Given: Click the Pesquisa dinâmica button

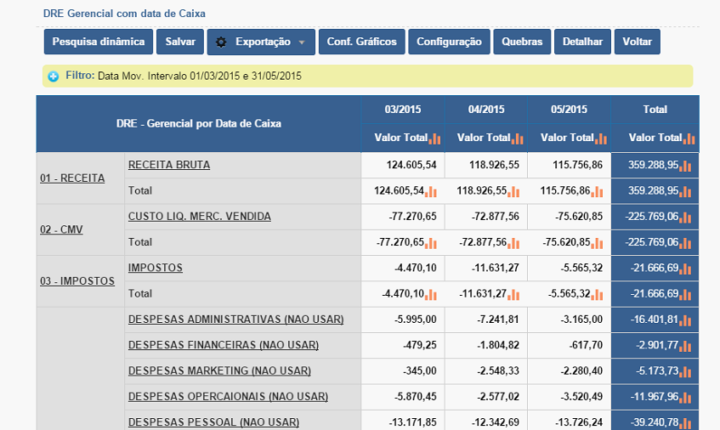Looking at the screenshot, I should click(98, 42).
